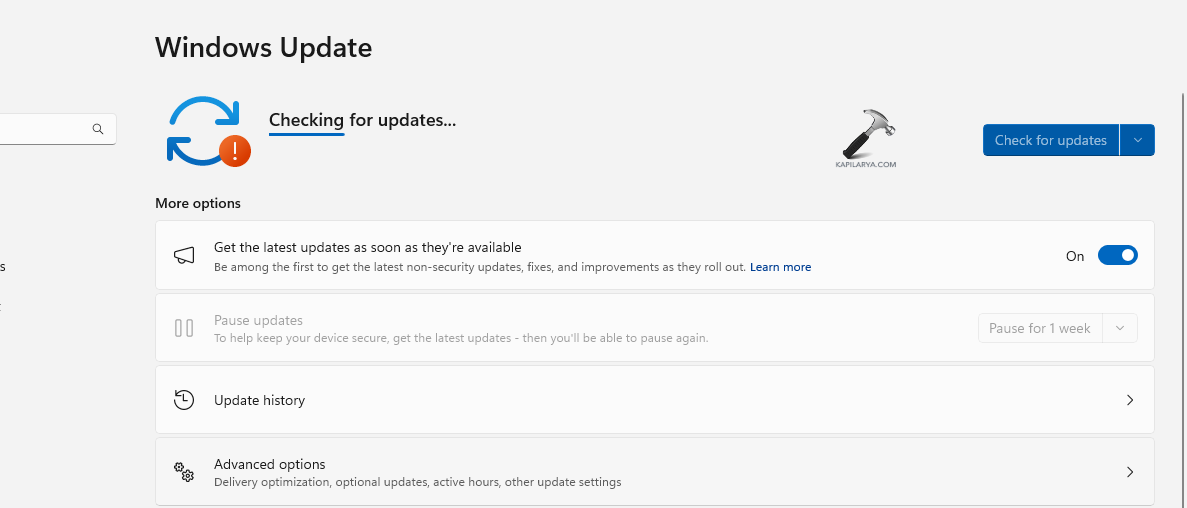Image resolution: width=1187 pixels, height=508 pixels.
Task: Click the Update history clock icon
Action: (x=184, y=400)
